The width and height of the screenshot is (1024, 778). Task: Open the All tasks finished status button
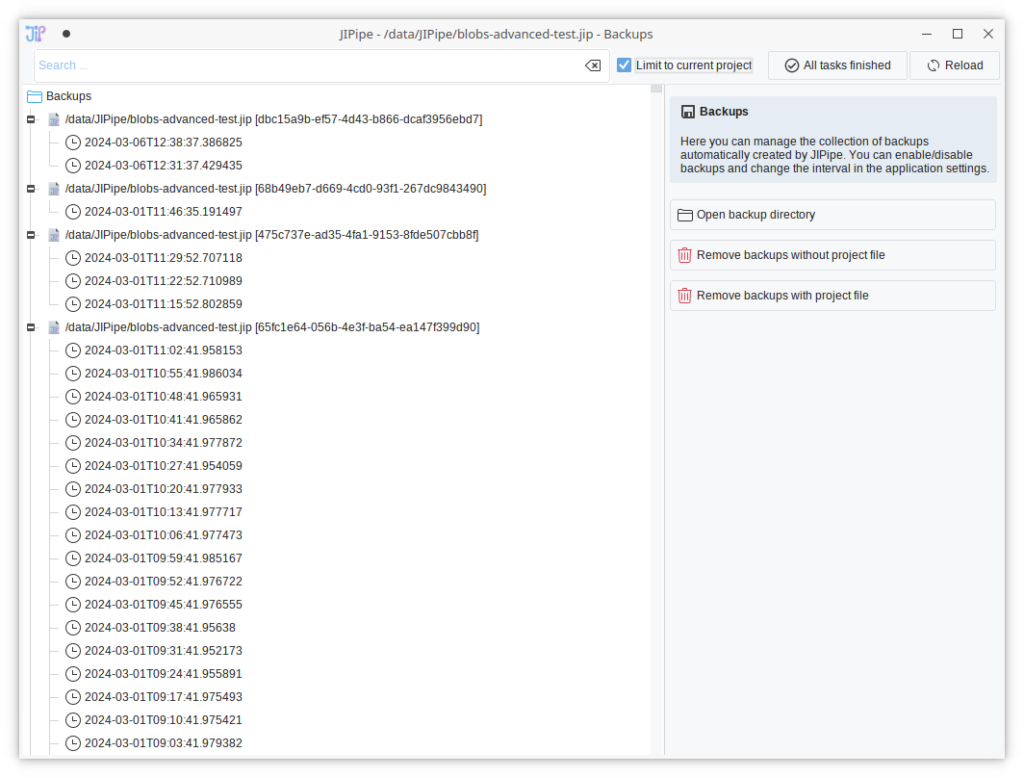point(837,65)
